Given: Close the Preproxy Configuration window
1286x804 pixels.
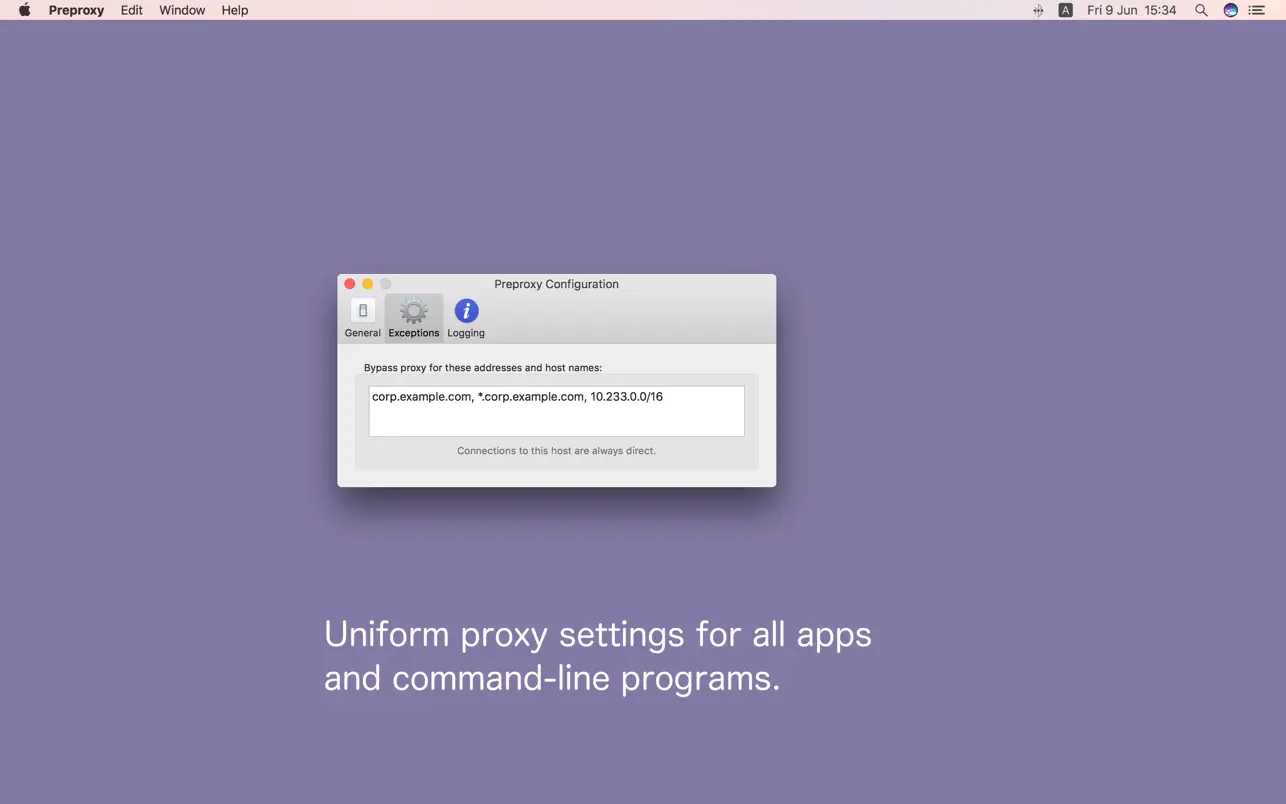Looking at the screenshot, I should [x=350, y=283].
